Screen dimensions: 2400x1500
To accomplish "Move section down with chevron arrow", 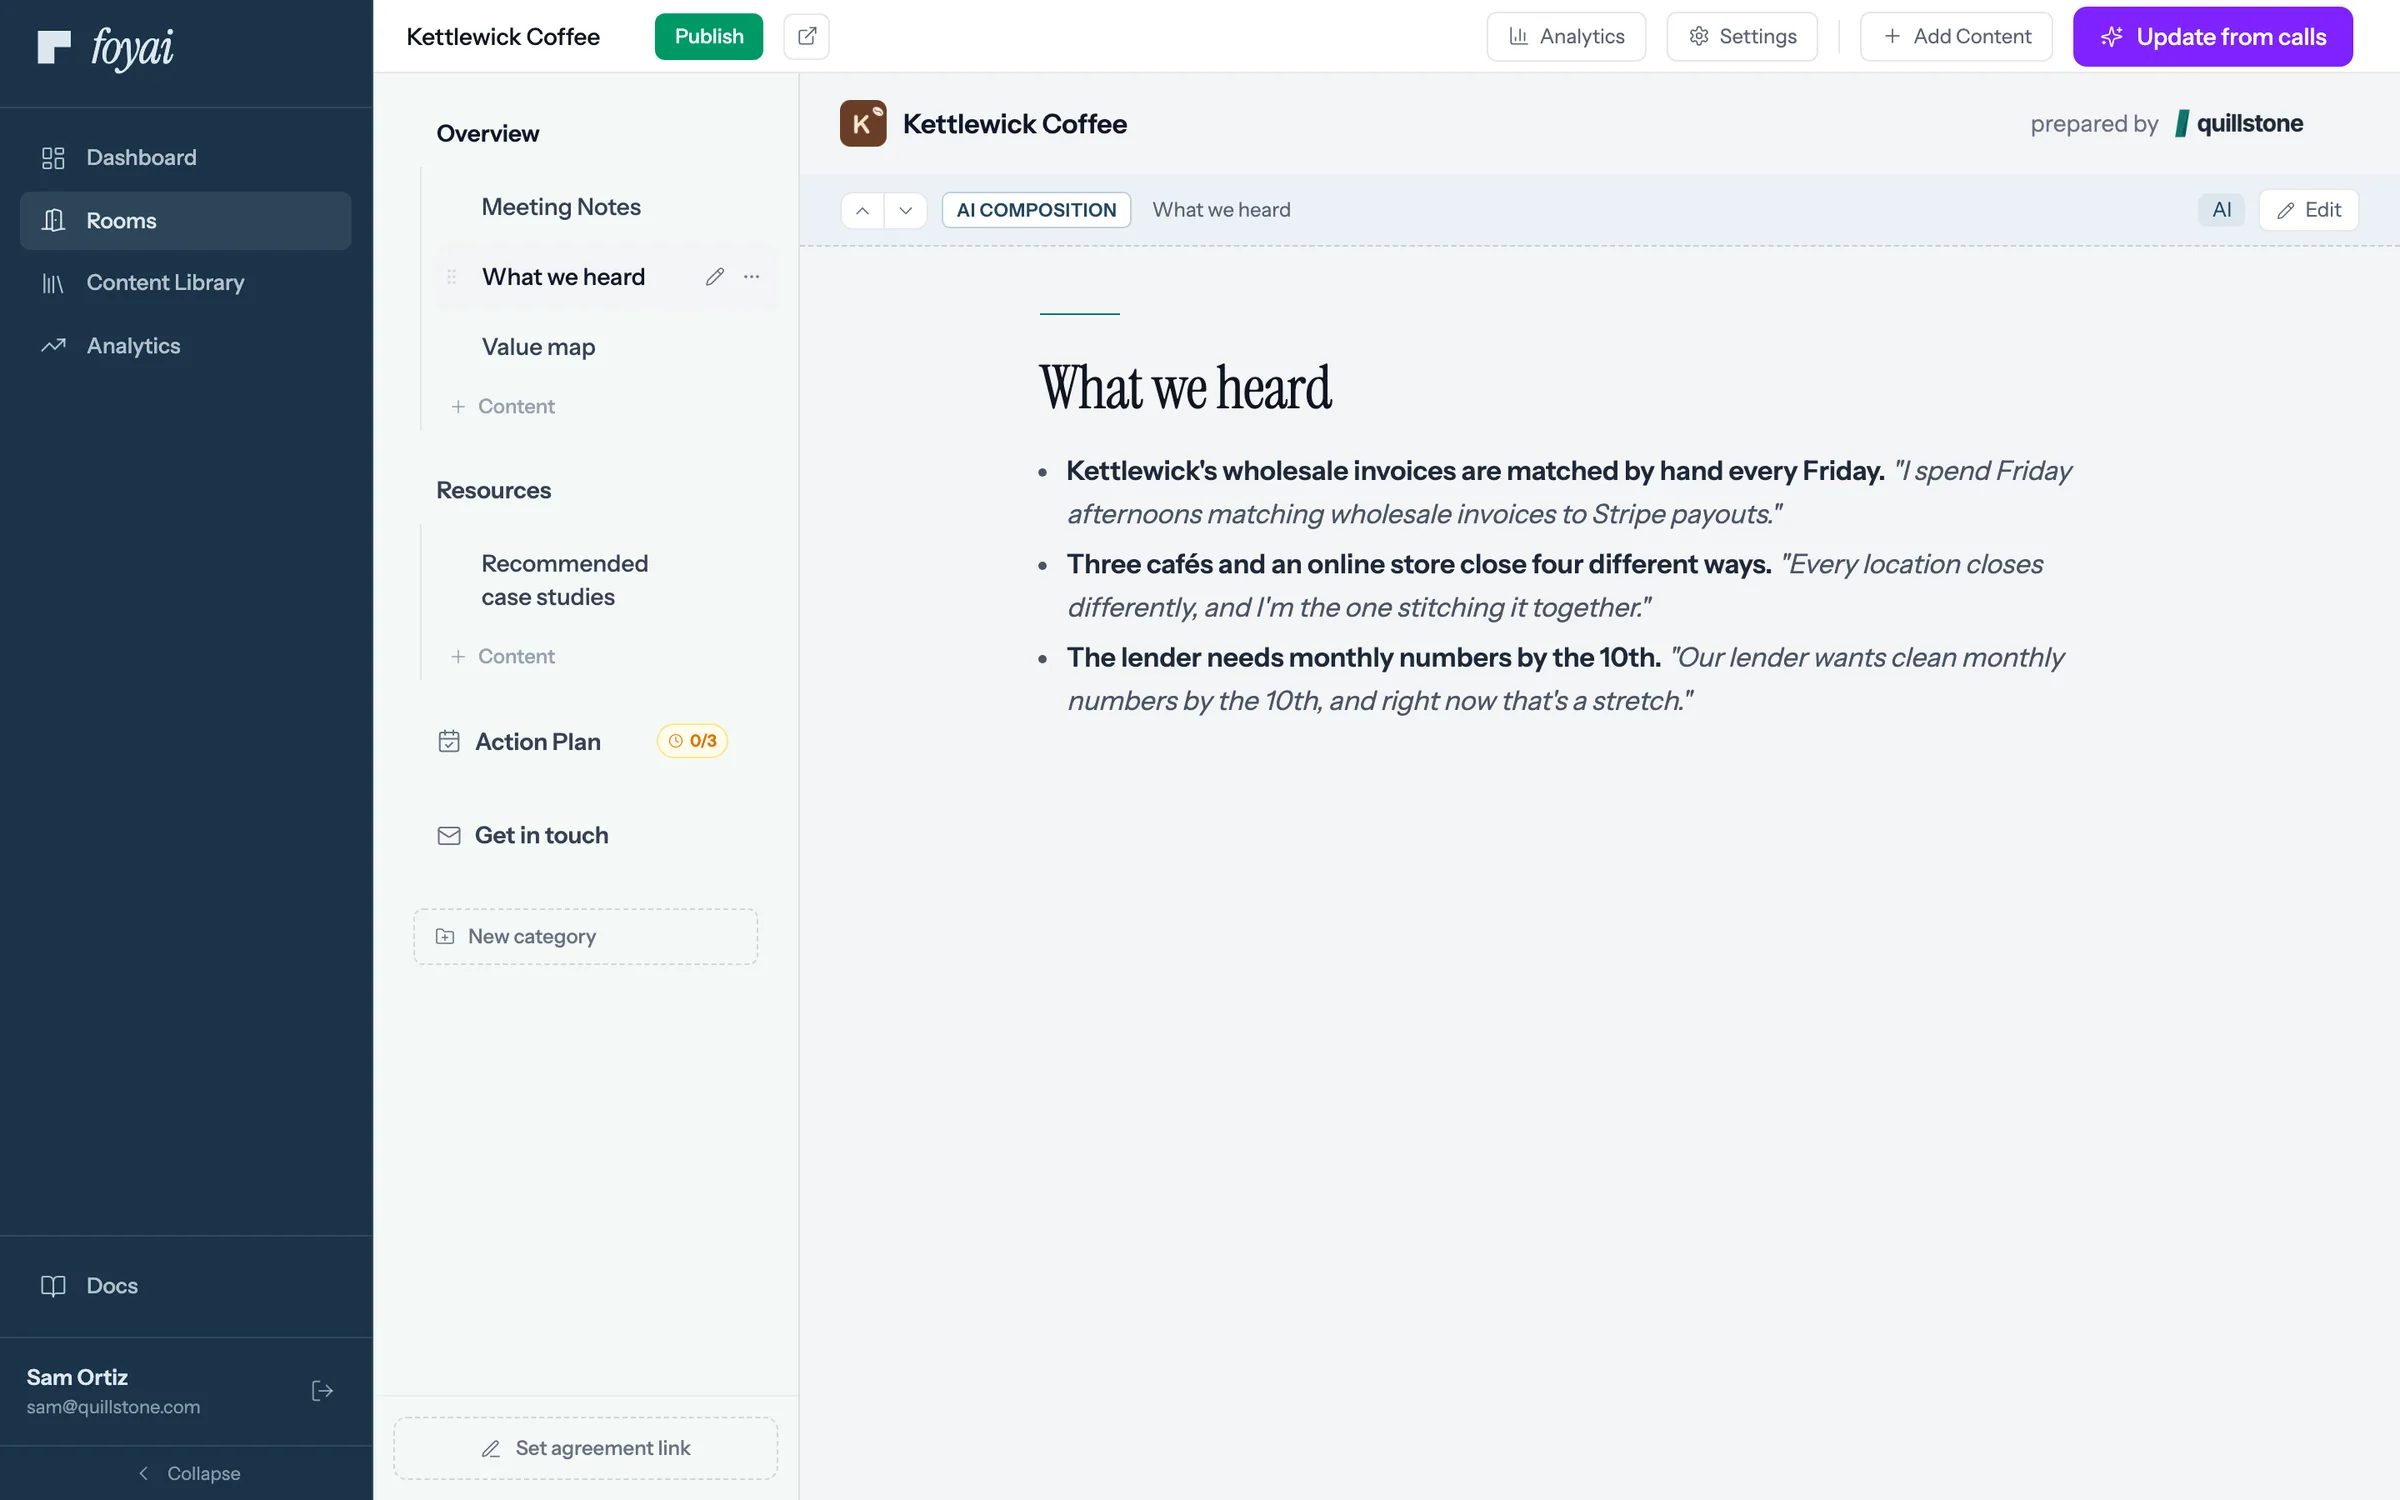I will pyautogui.click(x=905, y=210).
